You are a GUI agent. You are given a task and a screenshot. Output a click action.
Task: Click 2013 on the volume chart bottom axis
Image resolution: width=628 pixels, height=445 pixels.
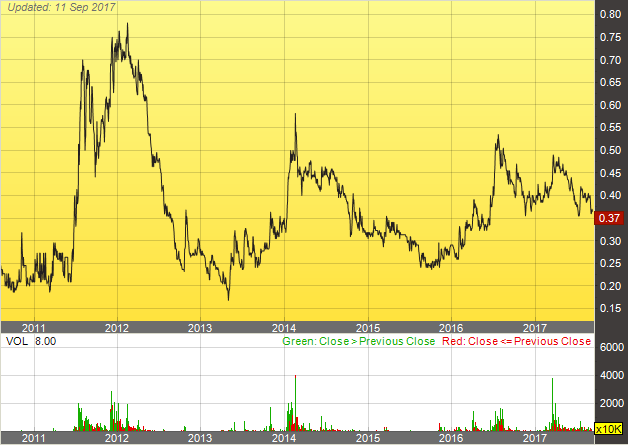tap(200, 438)
